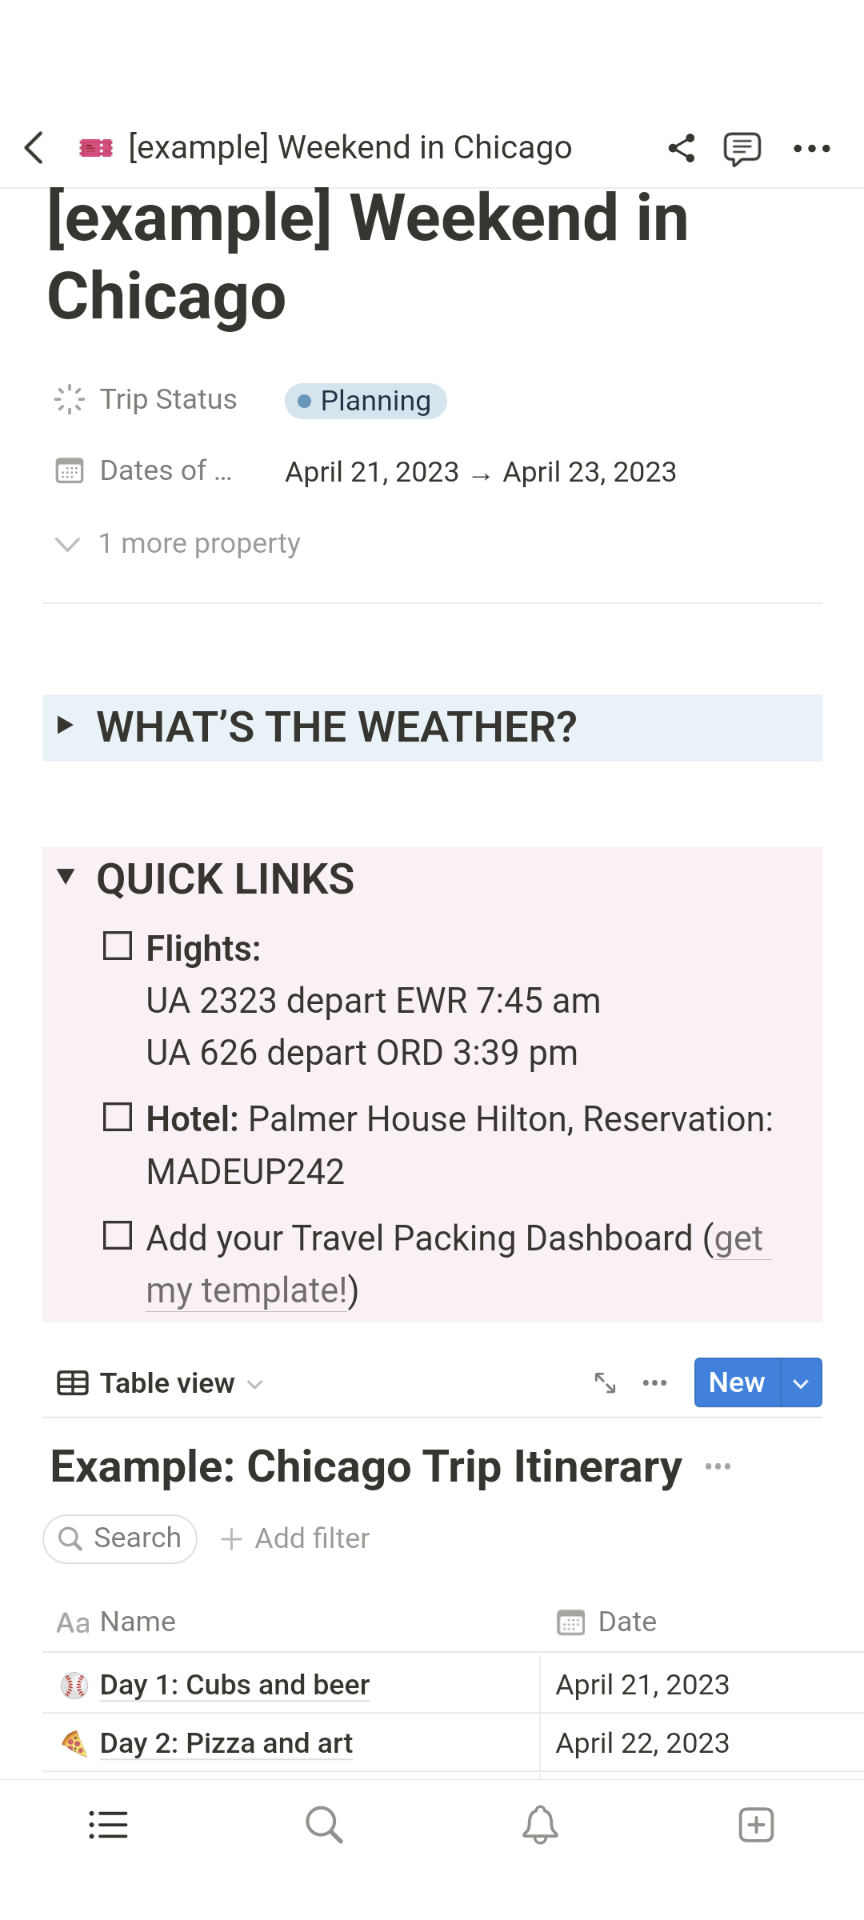Tap the back arrow at top left
Image resolution: width=864 pixels, height=1920 pixels.
click(33, 147)
